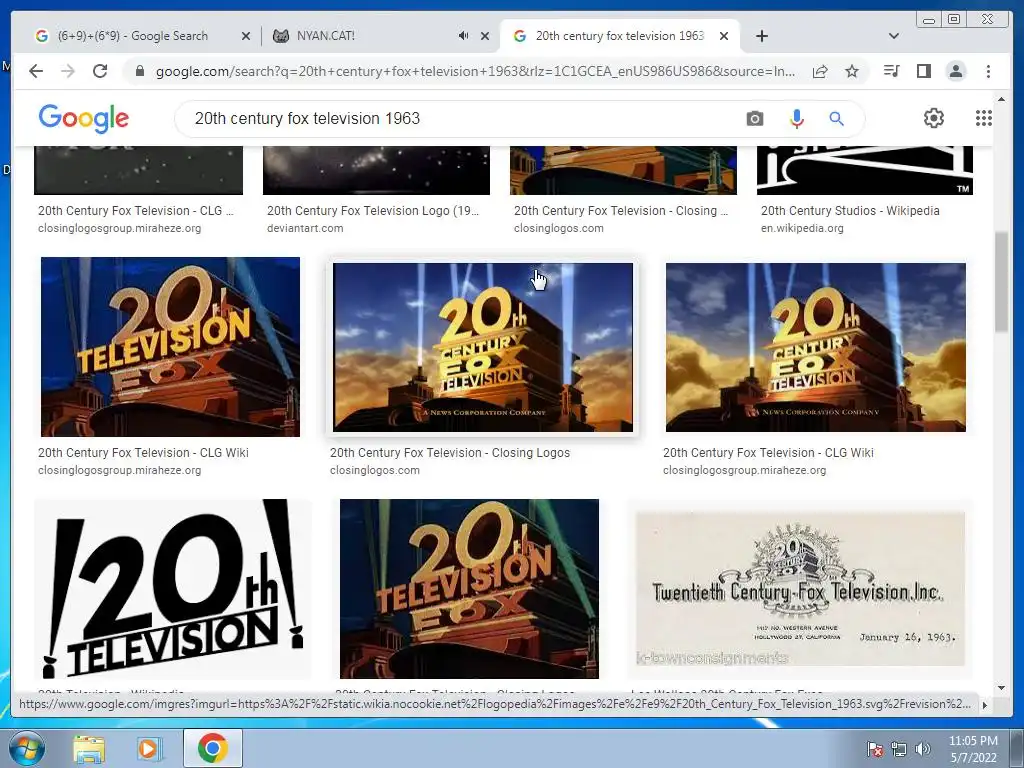Switch to (6+9)+(6*9) Google Search tab

click(143, 36)
